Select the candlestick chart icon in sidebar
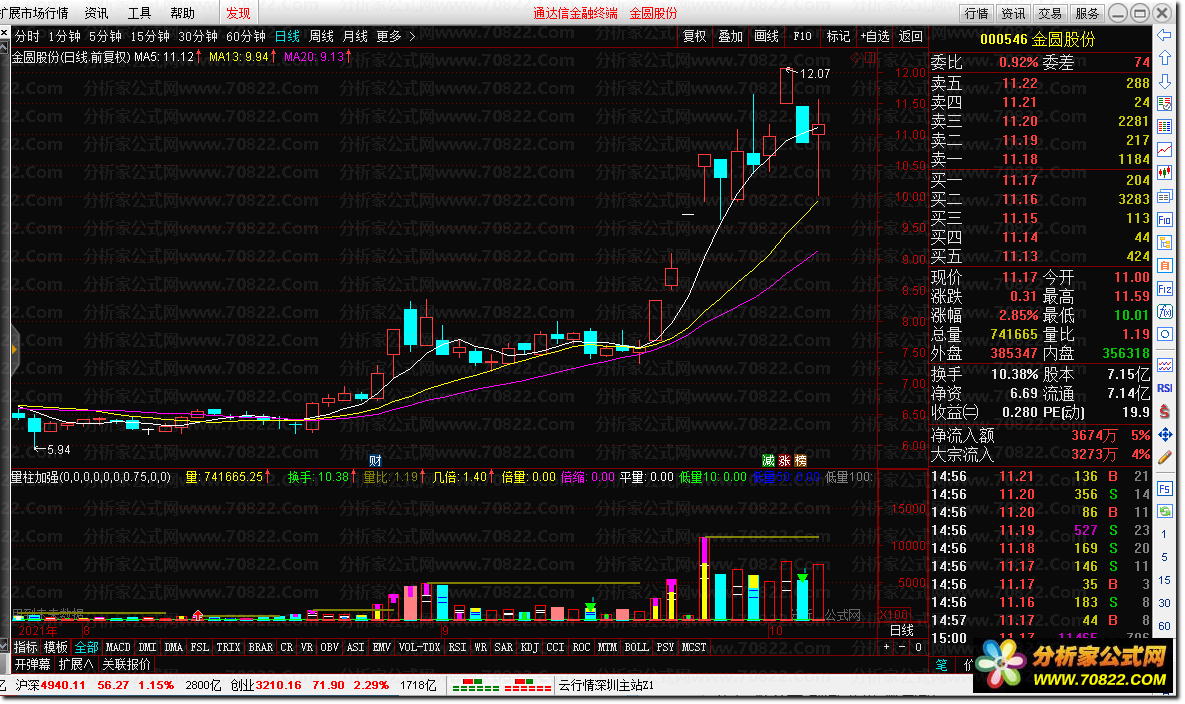Image resolution: width=1185 pixels, height=704 pixels. [1165, 173]
